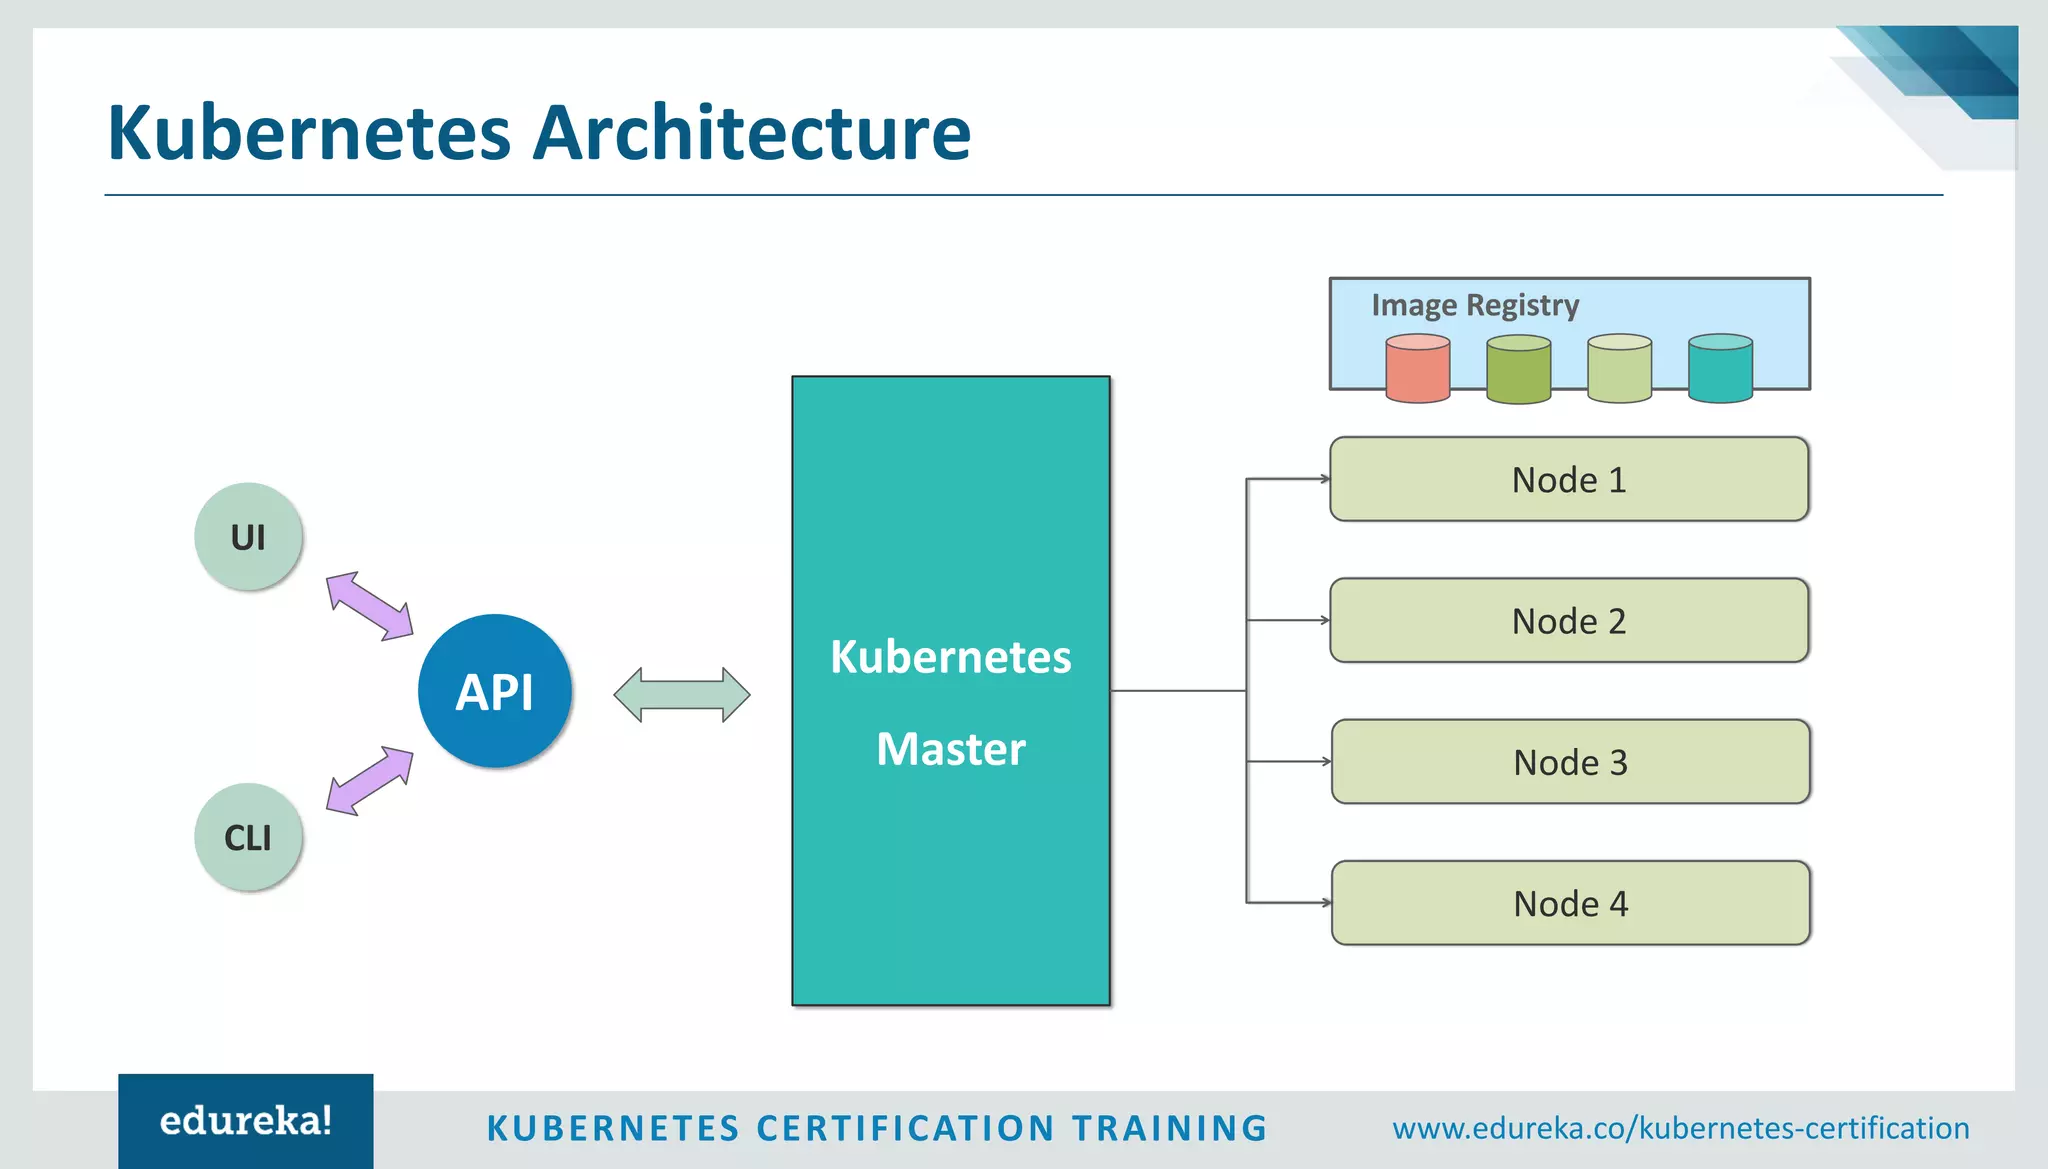The image size is (2048, 1169).
Task: Select the Node 3 box
Action: (x=1571, y=762)
